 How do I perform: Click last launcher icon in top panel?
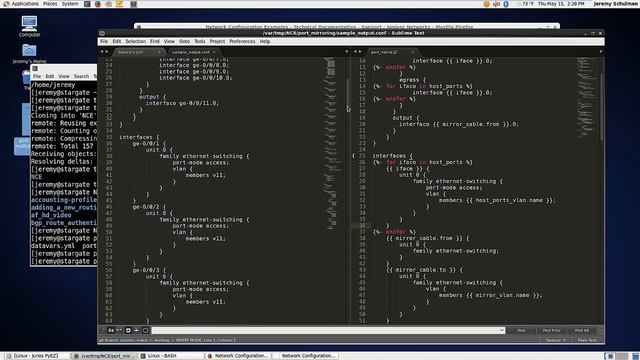coord(133,4)
